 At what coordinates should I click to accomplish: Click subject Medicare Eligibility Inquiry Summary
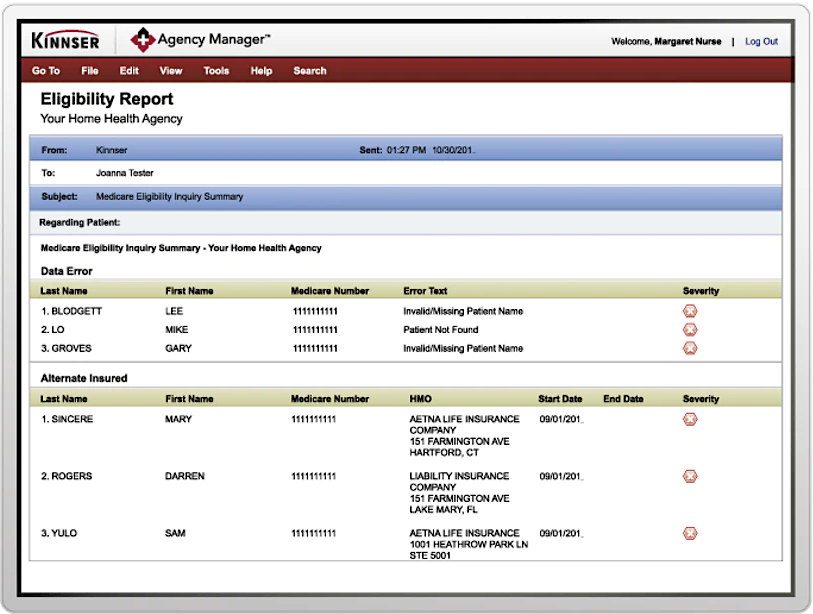click(x=170, y=197)
